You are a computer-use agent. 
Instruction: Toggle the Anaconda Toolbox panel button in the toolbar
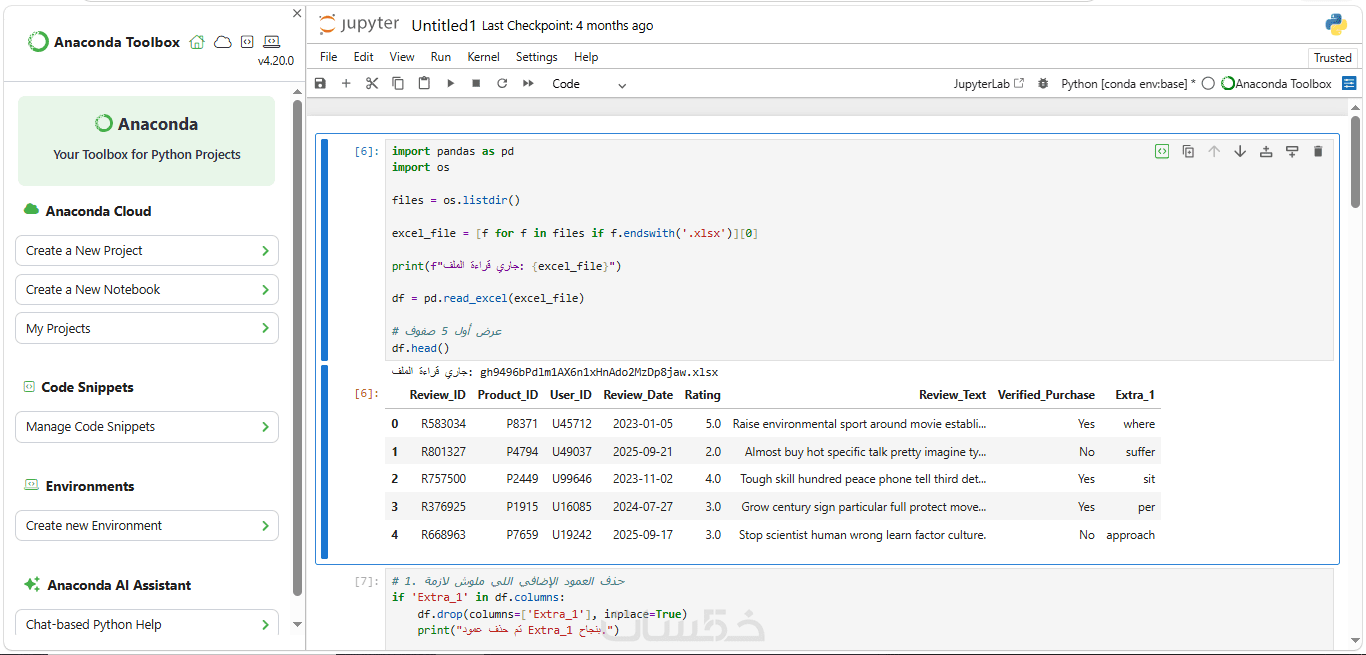[x=1350, y=84]
